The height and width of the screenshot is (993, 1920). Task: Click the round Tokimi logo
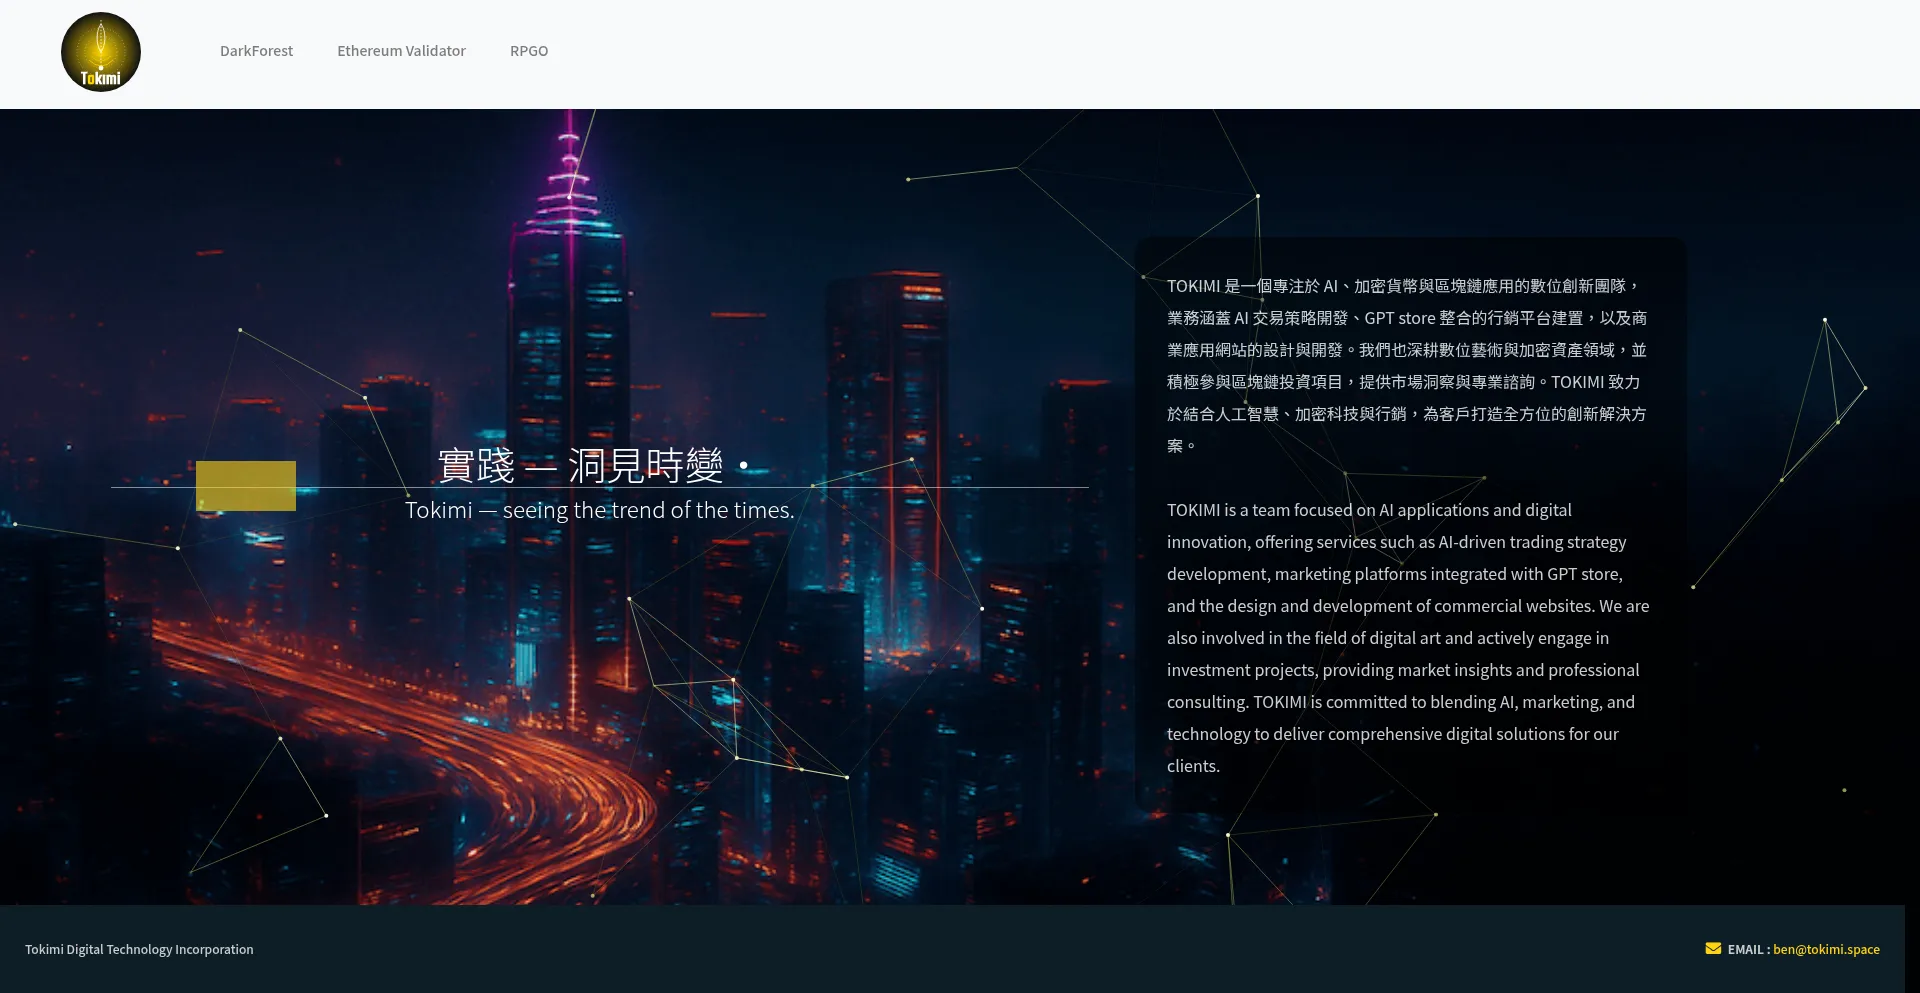point(101,52)
